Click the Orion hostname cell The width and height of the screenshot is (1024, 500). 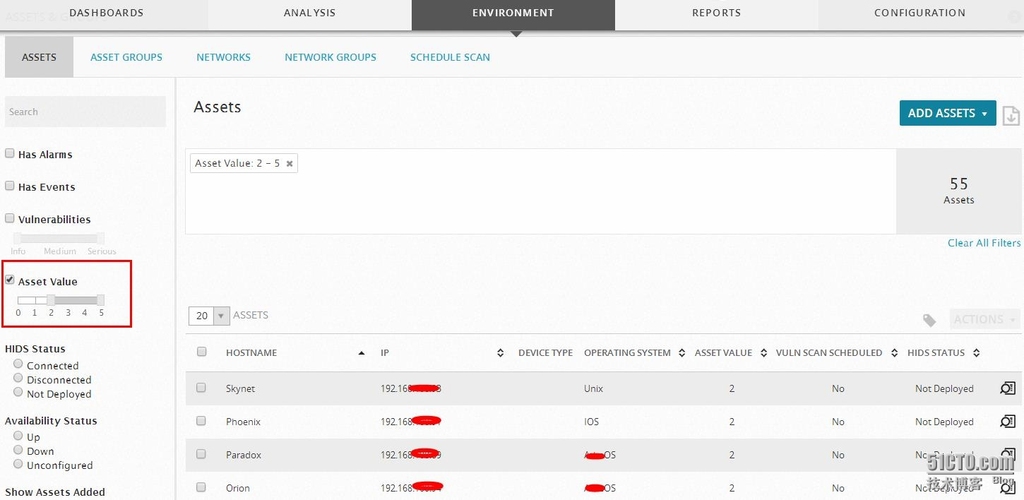pyautogui.click(x=238, y=488)
